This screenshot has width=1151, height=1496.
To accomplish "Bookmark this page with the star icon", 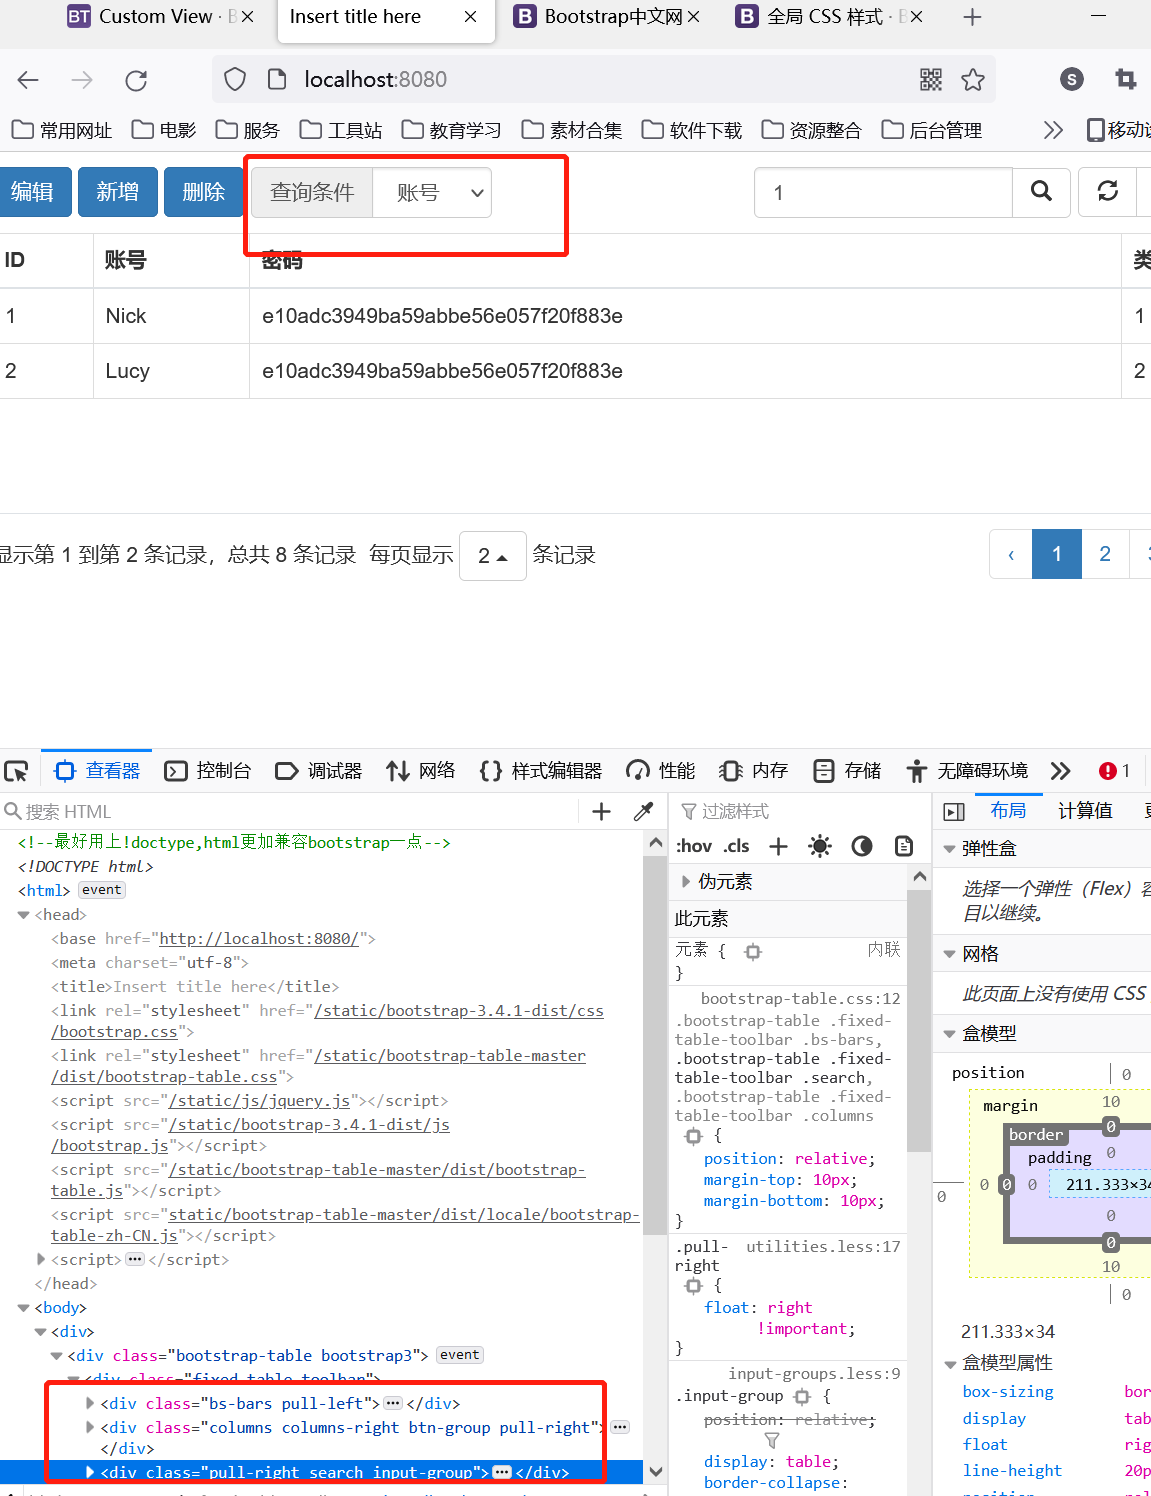I will [973, 80].
